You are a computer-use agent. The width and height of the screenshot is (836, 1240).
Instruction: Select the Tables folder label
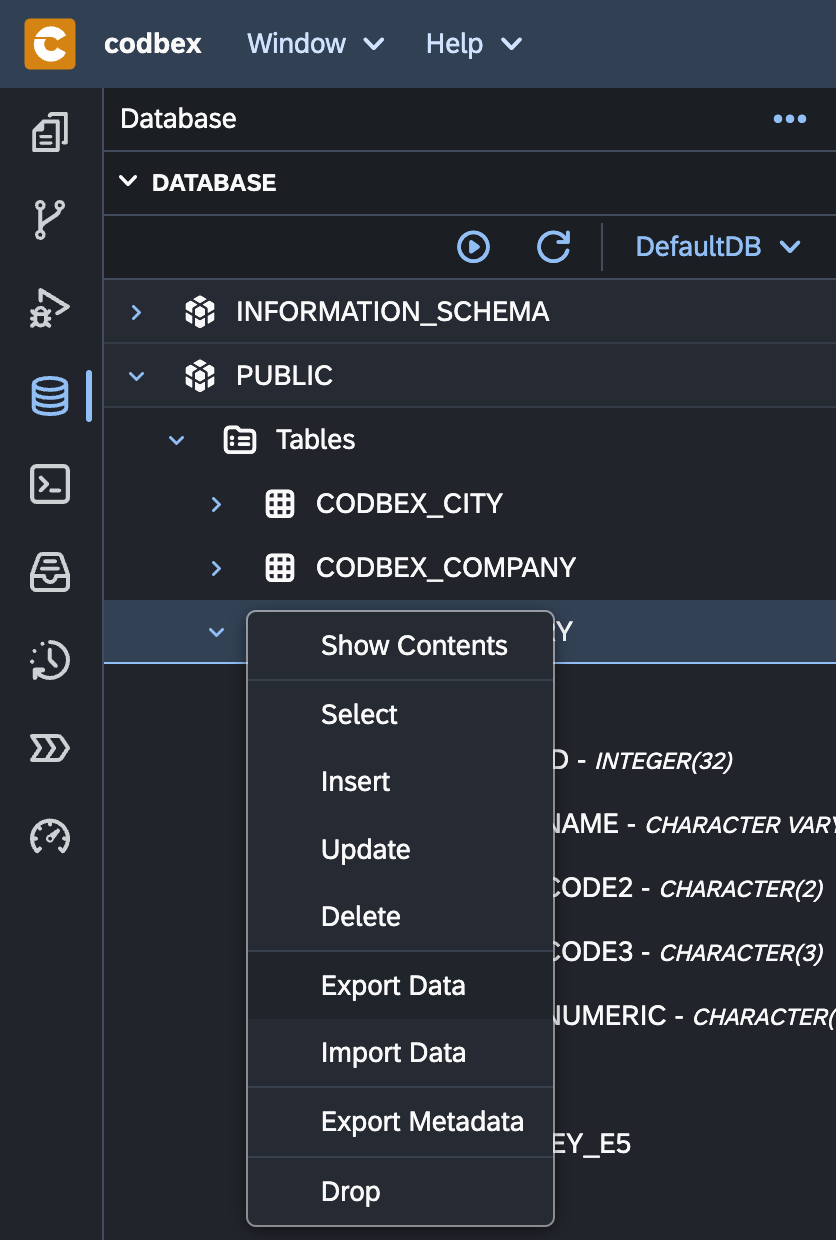tap(316, 440)
